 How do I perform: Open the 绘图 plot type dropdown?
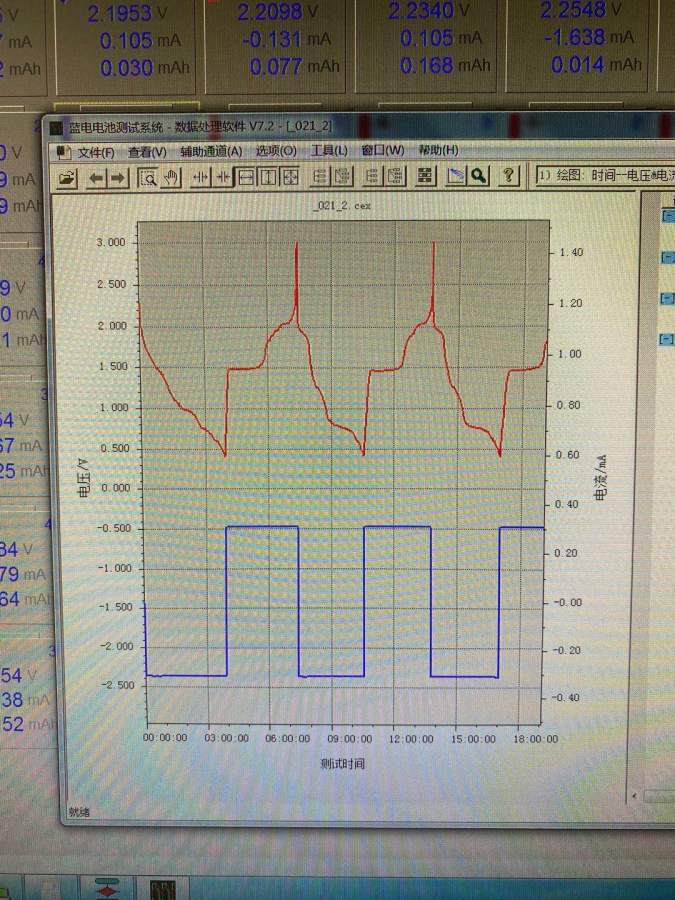point(605,175)
